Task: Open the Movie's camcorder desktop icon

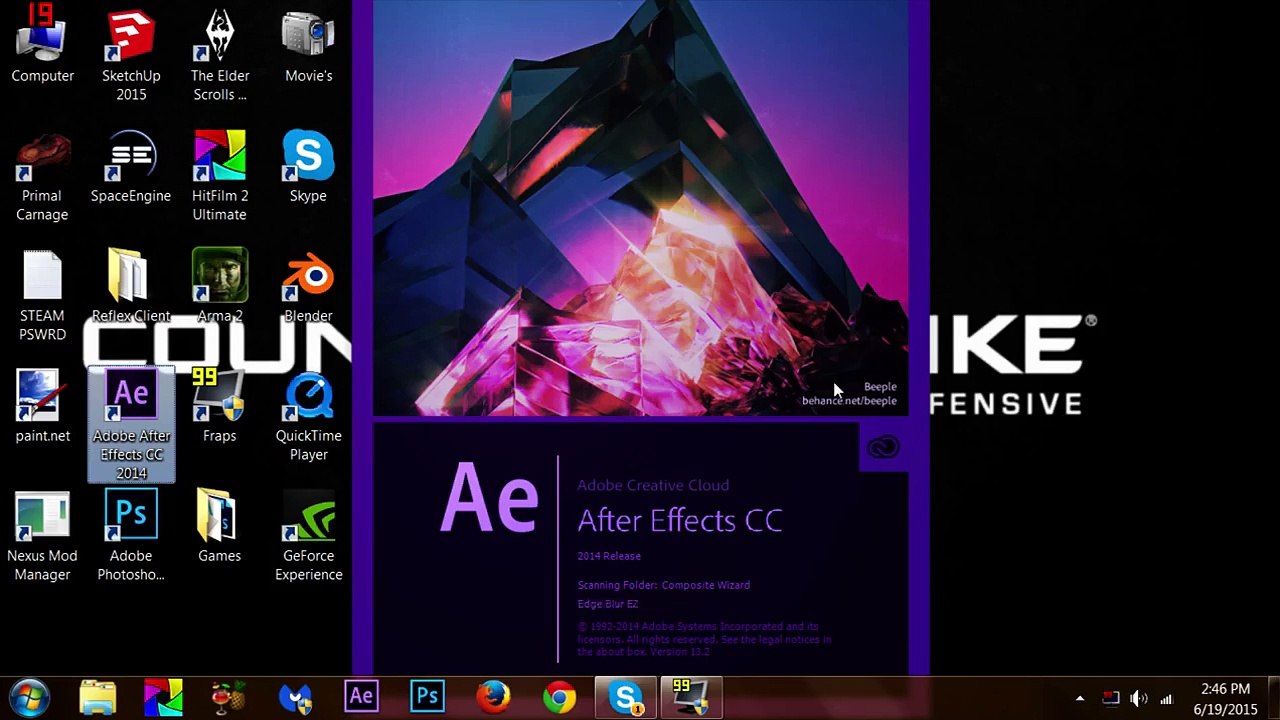Action: (x=308, y=45)
